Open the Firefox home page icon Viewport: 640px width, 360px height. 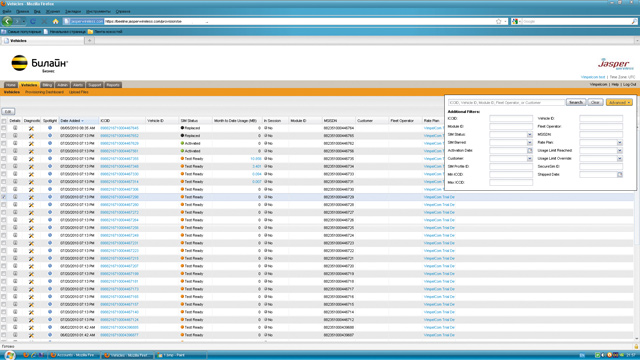click(x=56, y=21)
